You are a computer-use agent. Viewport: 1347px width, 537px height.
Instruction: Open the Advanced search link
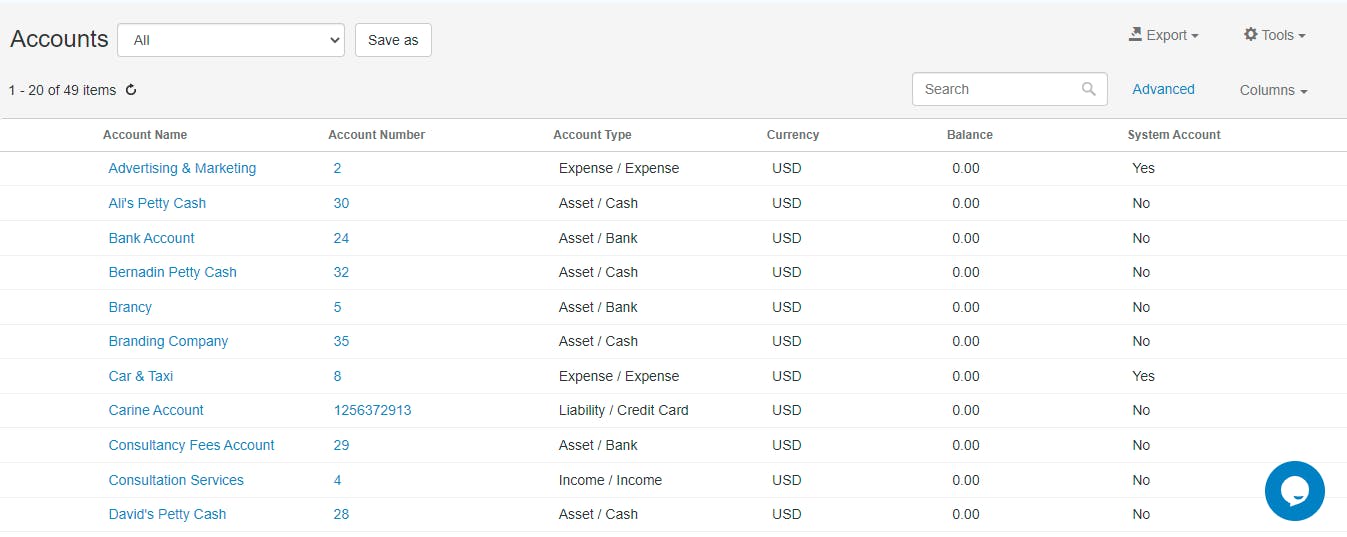(x=1163, y=89)
